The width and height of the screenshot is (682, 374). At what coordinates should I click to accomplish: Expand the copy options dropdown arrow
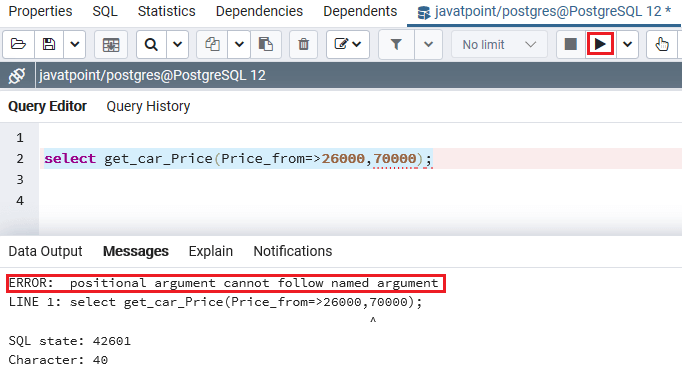tap(239, 44)
